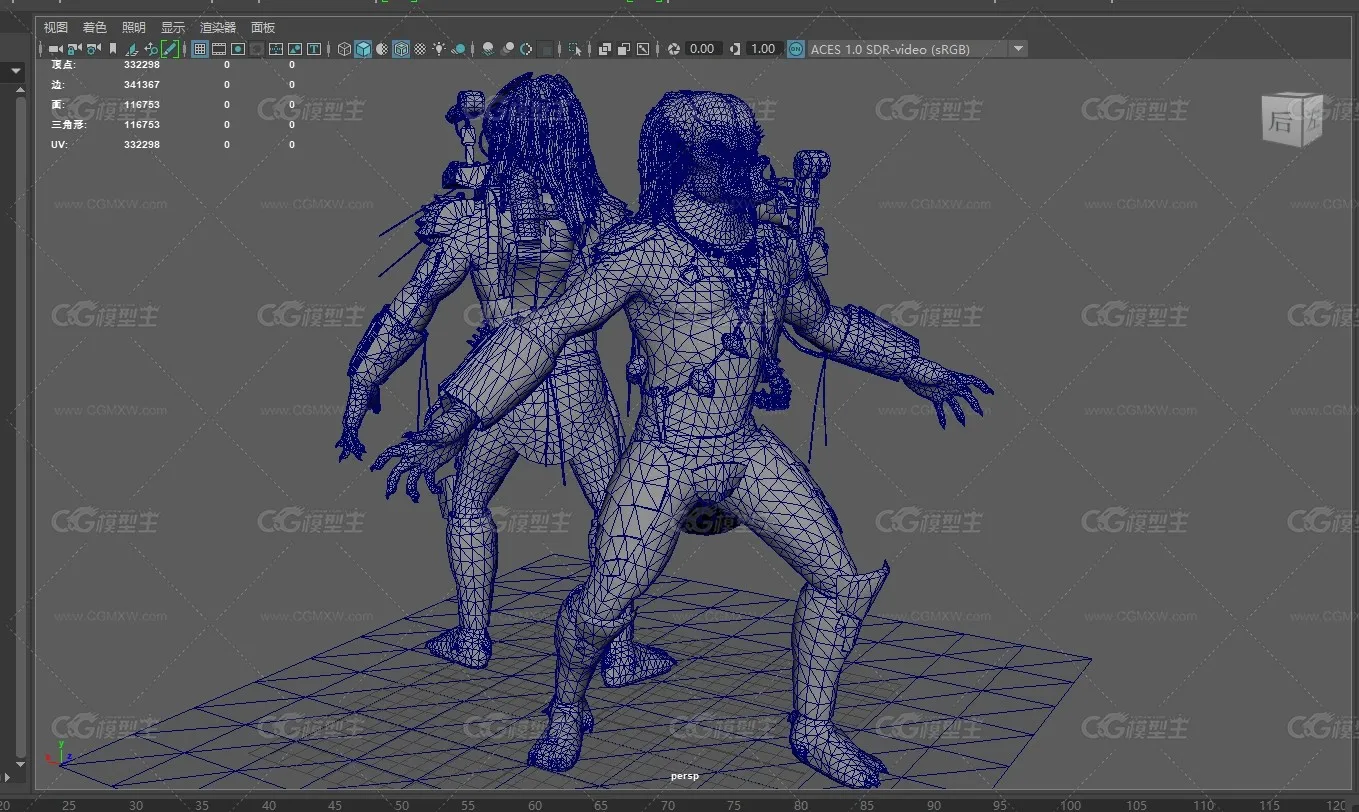Image resolution: width=1359 pixels, height=812 pixels.
Task: Click the Bookmarks icon in panel toolbar
Action: (x=113, y=49)
